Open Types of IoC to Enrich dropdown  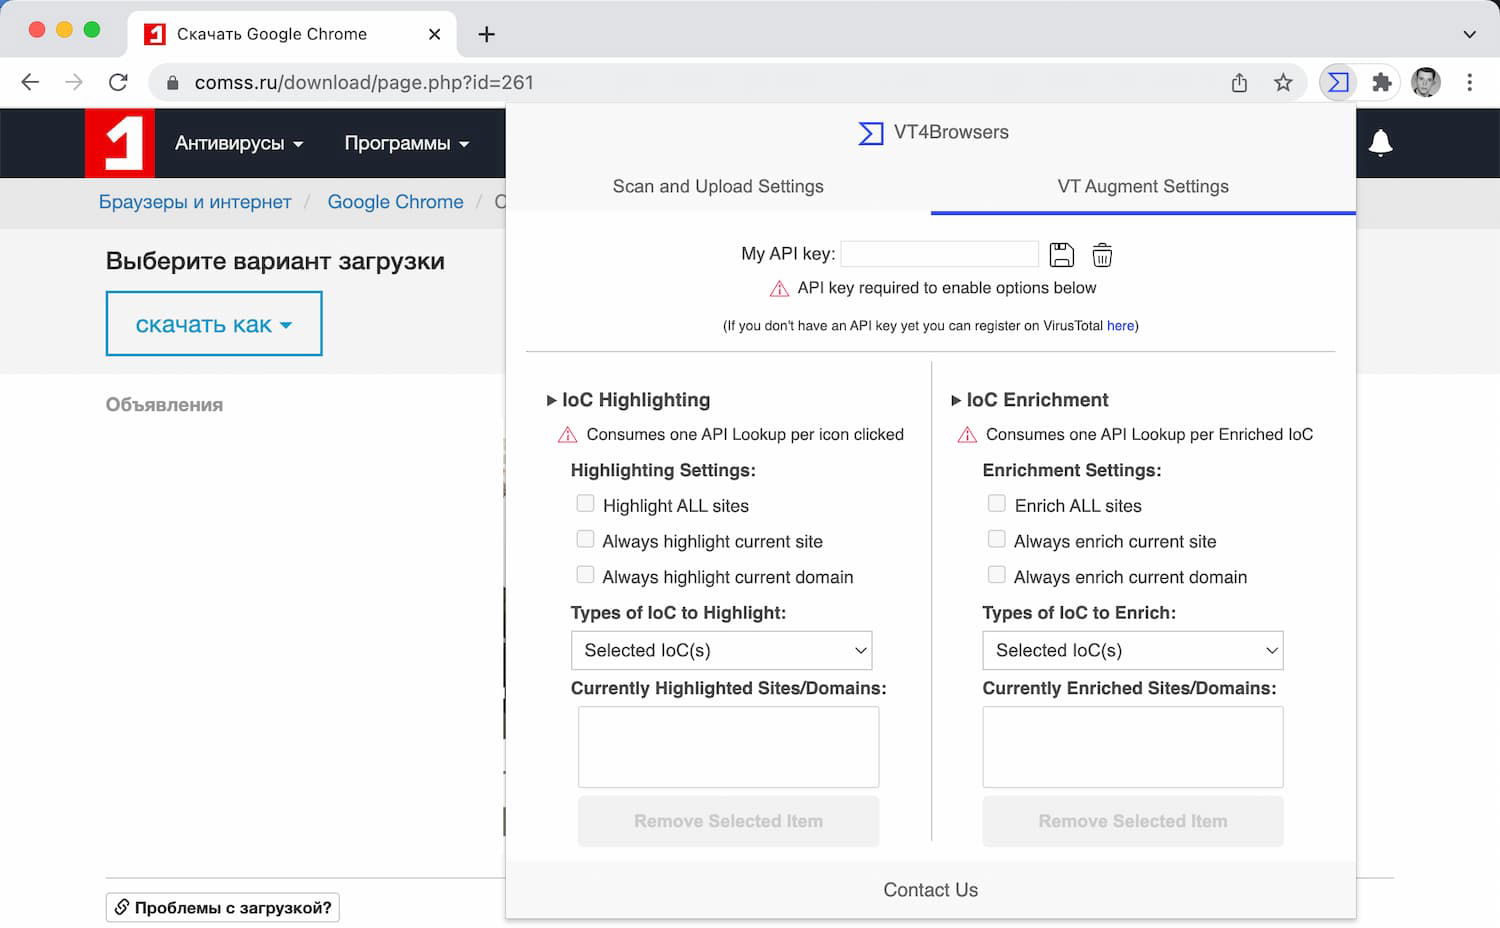[1132, 650]
